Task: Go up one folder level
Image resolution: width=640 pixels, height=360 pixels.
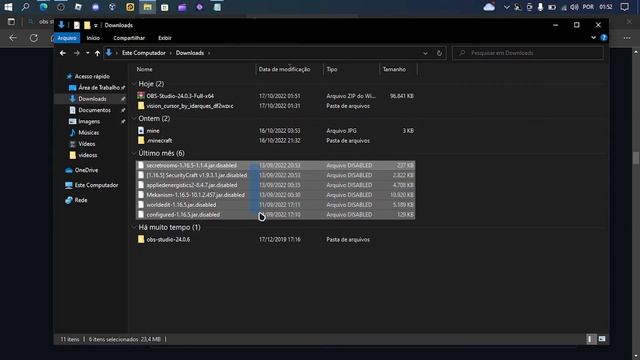Action: click(97, 53)
